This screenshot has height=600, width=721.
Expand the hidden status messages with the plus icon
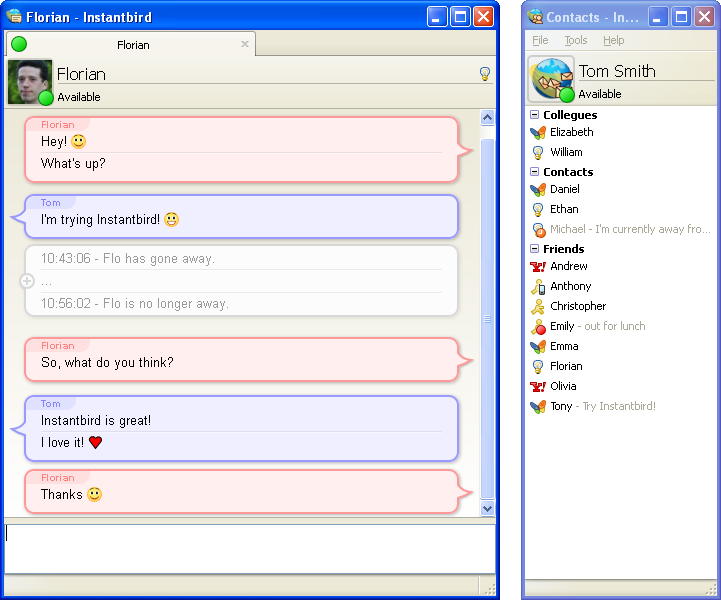pyautogui.click(x=27, y=280)
